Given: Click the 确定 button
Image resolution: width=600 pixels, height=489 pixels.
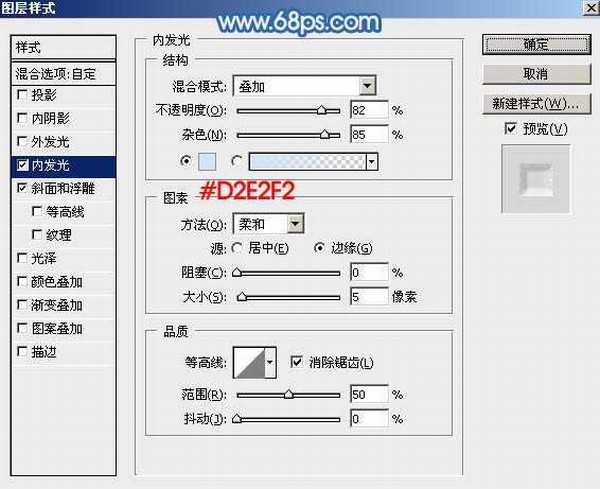Looking at the screenshot, I should click(x=535, y=44).
